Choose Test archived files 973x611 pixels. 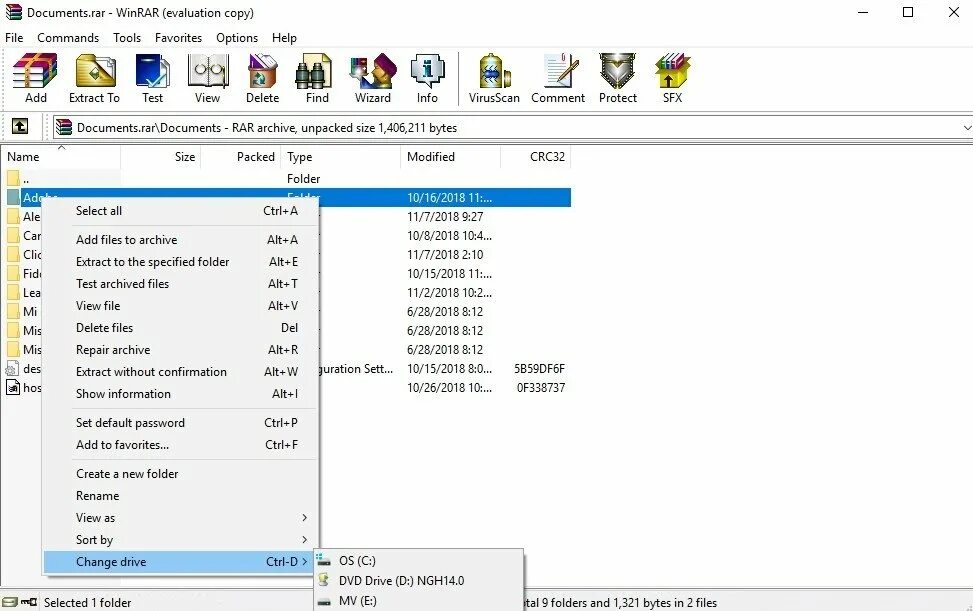click(x=181, y=283)
